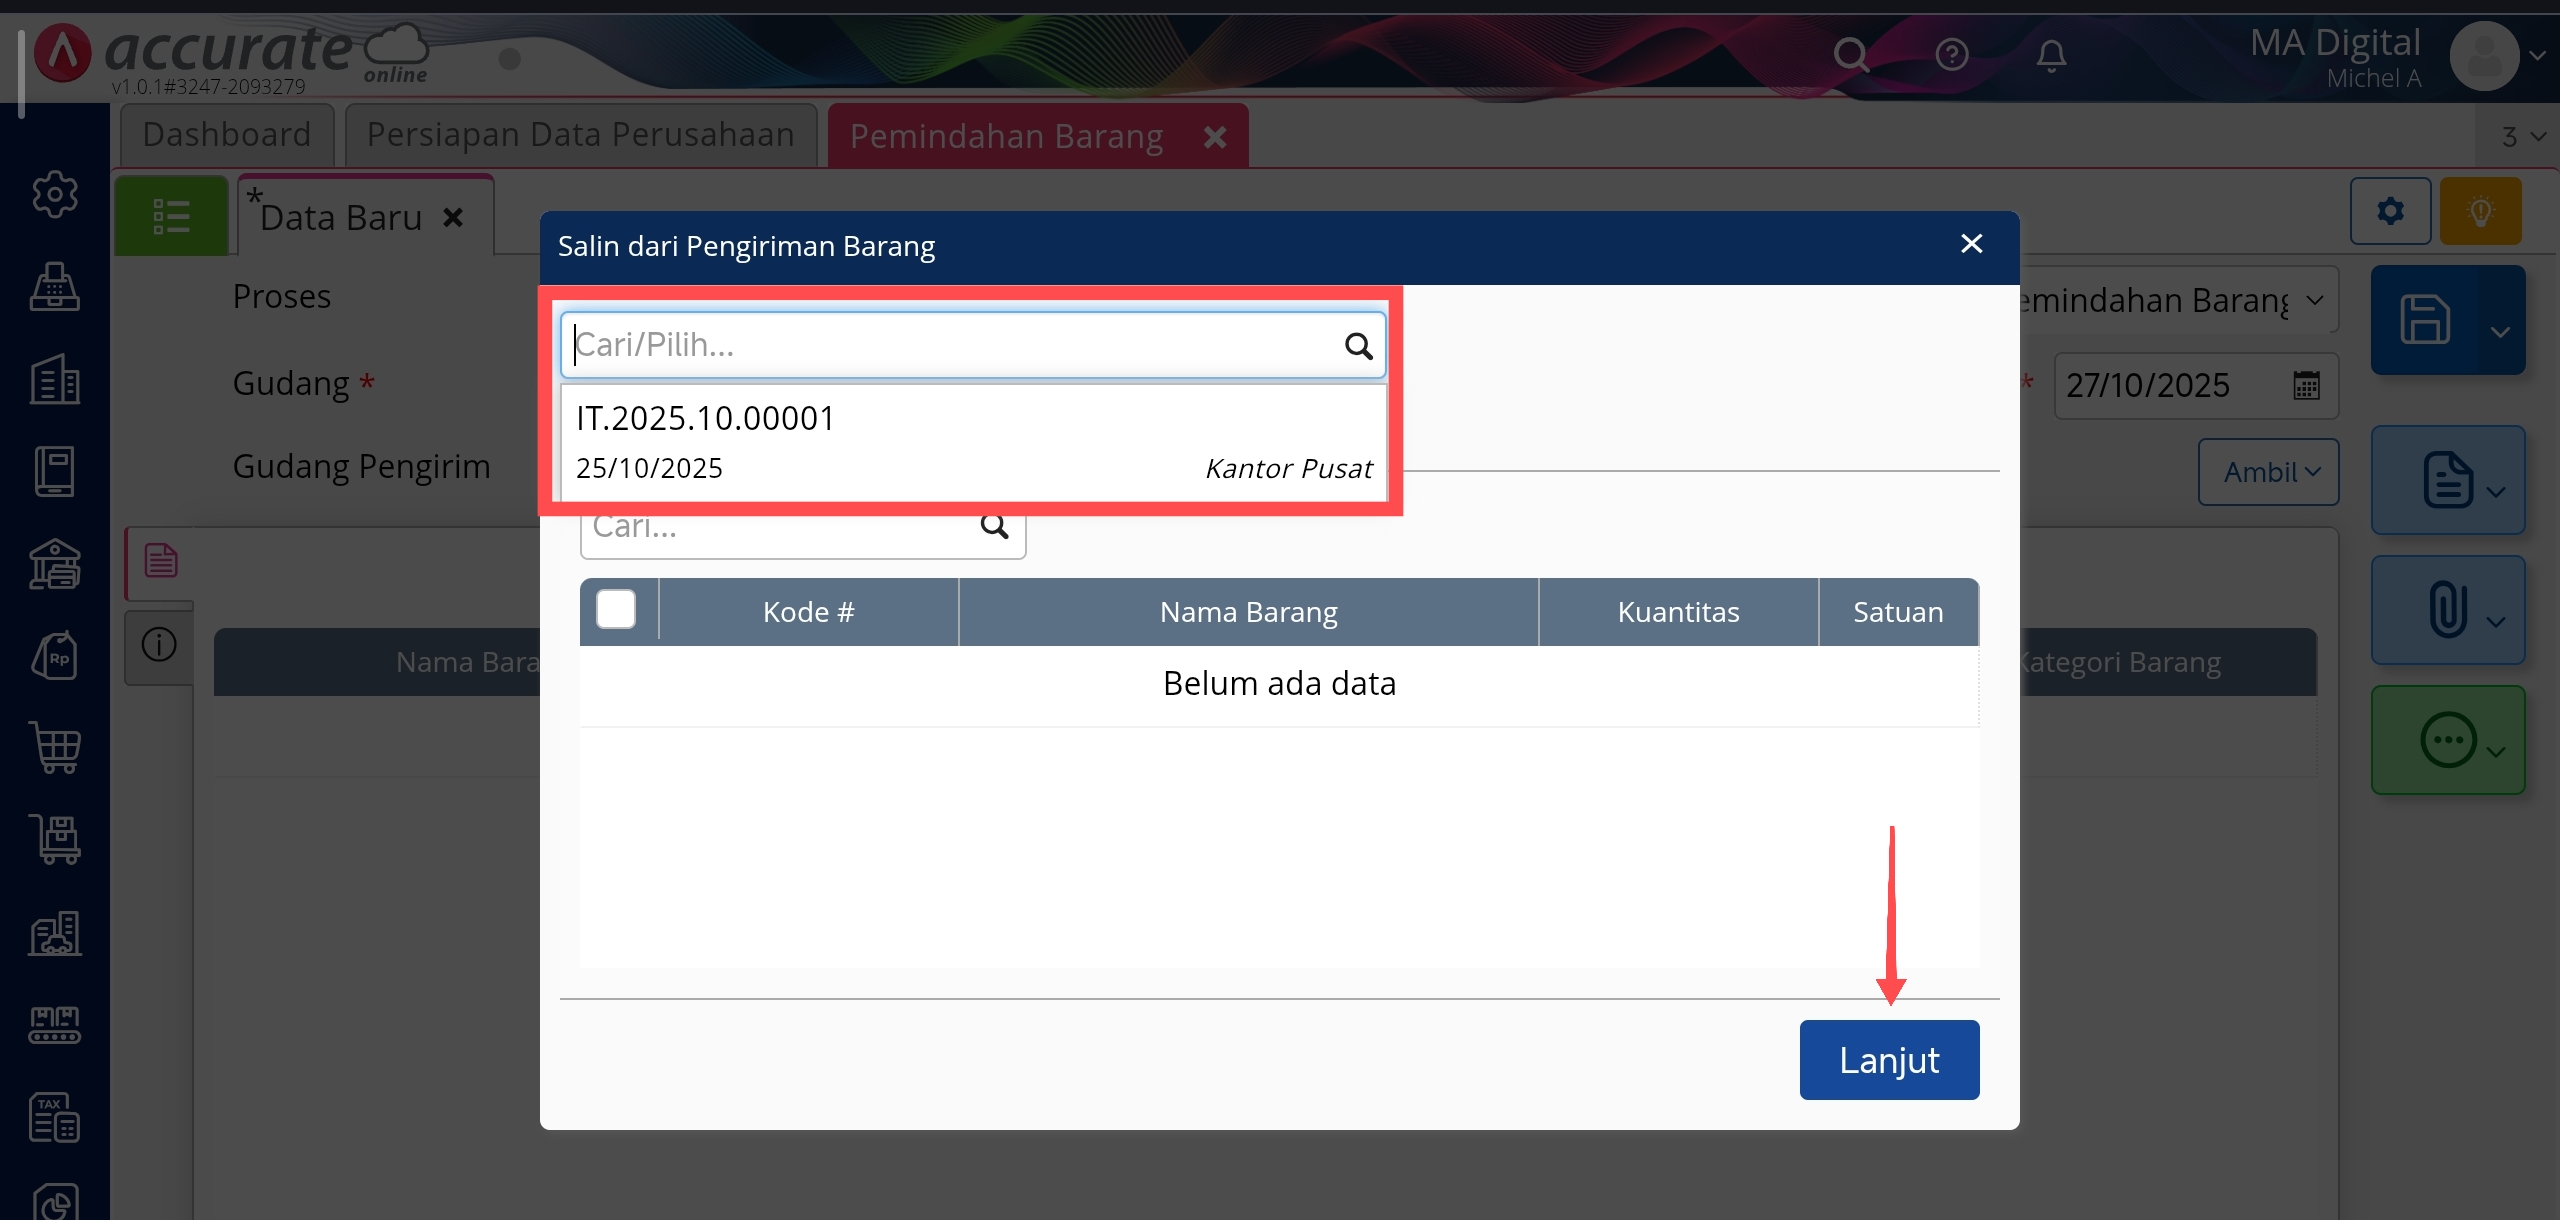Open the shopping cart module in sidebar

(x=54, y=747)
